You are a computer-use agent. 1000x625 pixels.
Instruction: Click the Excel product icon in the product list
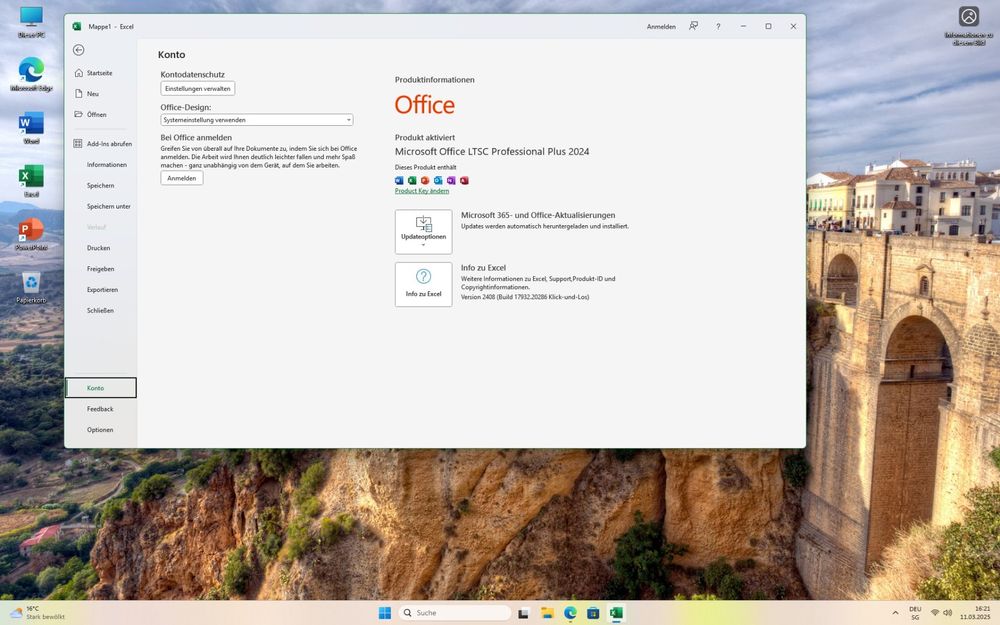(x=411, y=180)
